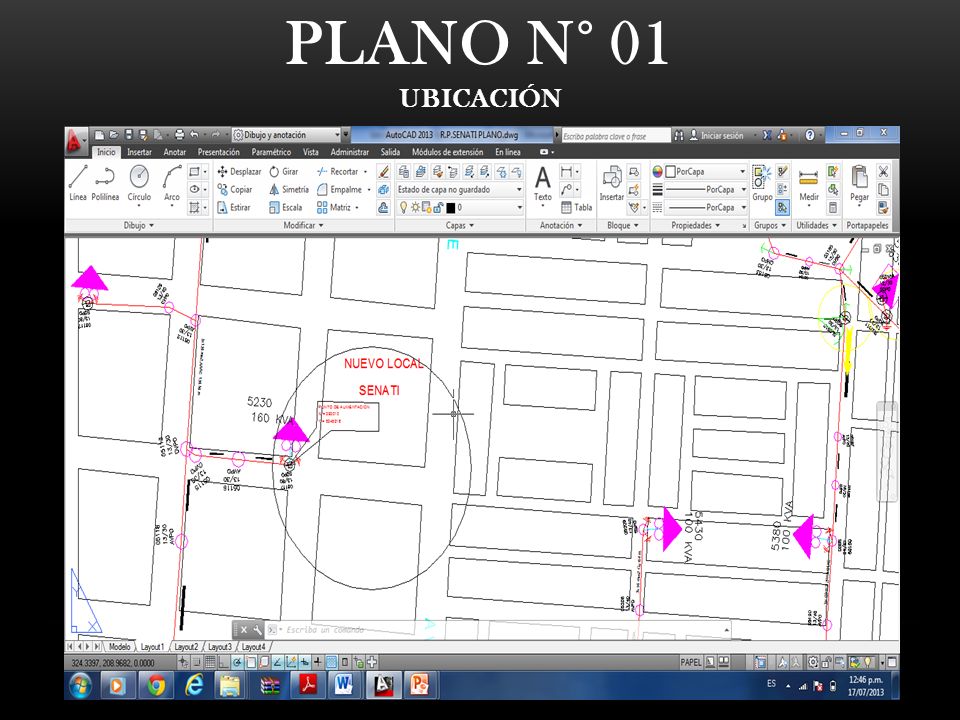Open the layer state dropdown
This screenshot has height=720, width=960.
pos(459,190)
